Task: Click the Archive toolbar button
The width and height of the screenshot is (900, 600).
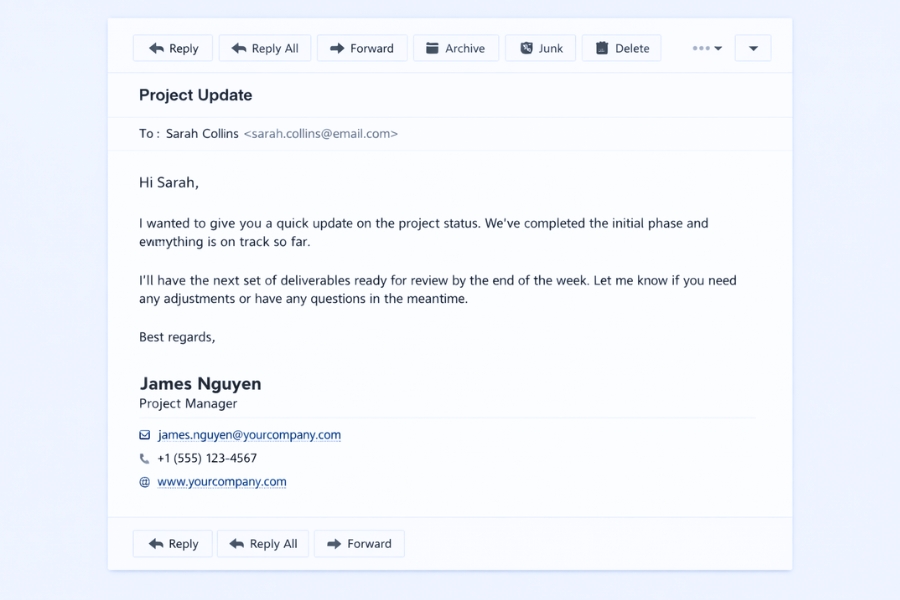Action: (456, 47)
